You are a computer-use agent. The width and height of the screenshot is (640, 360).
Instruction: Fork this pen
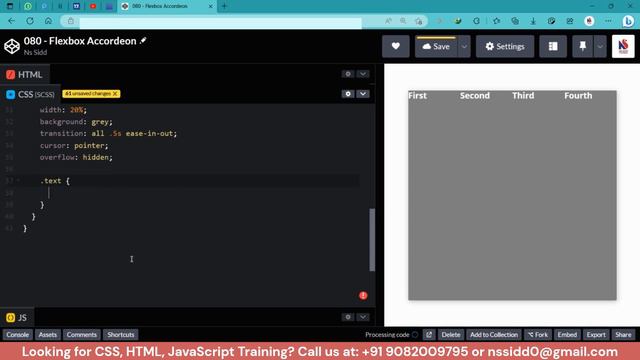538,335
